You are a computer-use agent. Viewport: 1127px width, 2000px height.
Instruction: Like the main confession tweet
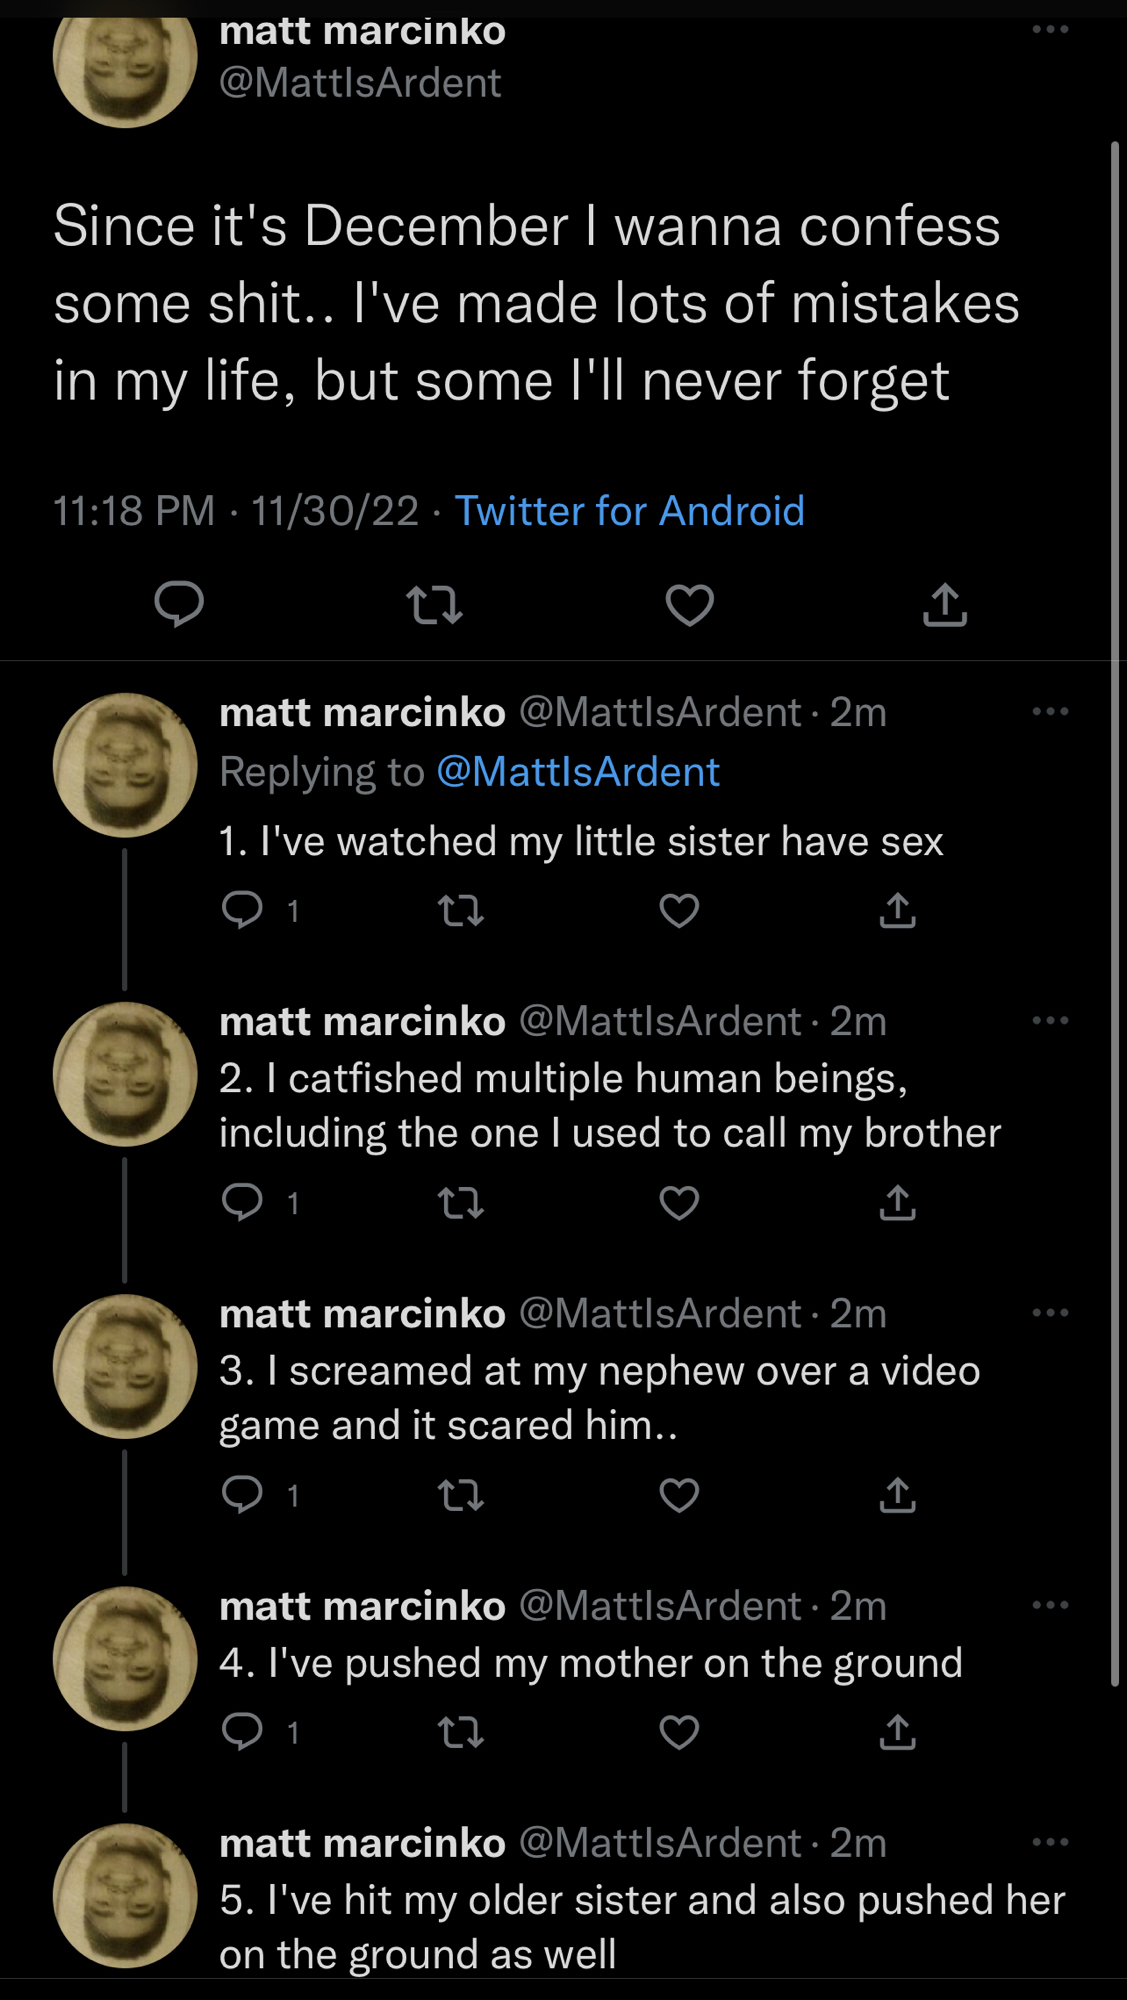tap(690, 605)
